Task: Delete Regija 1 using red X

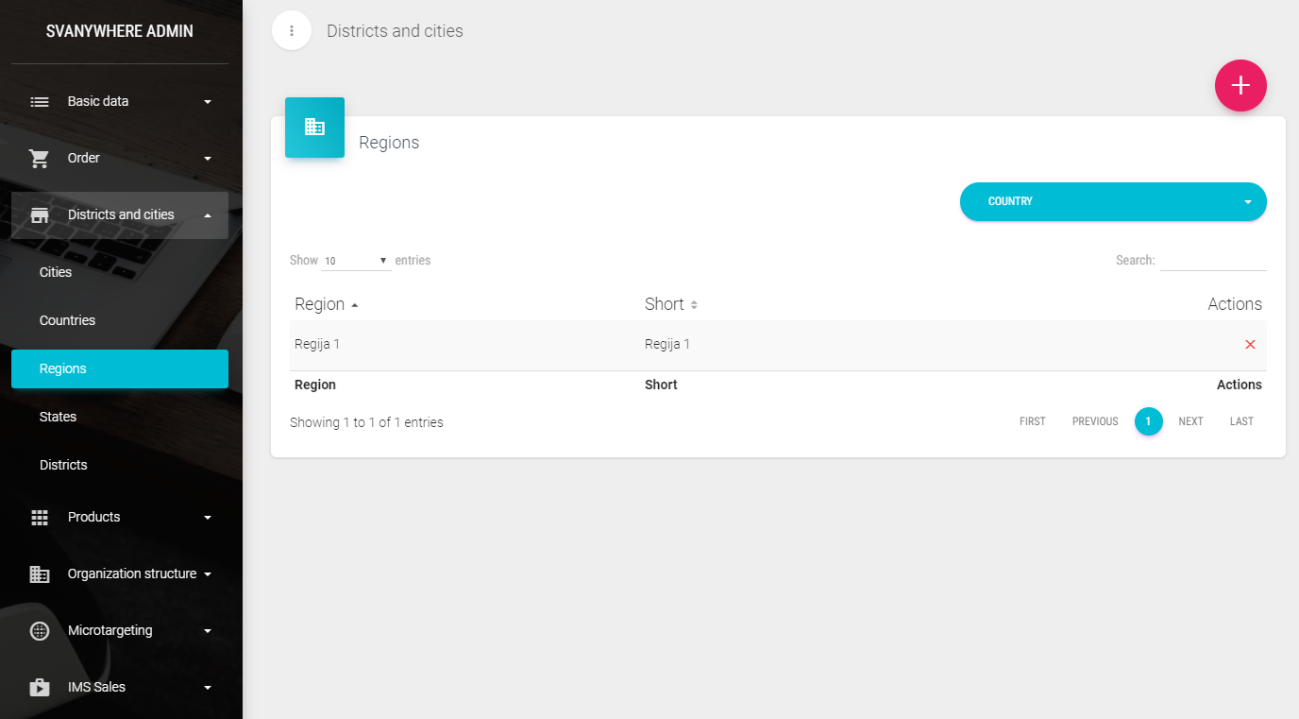Action: pos(1249,344)
